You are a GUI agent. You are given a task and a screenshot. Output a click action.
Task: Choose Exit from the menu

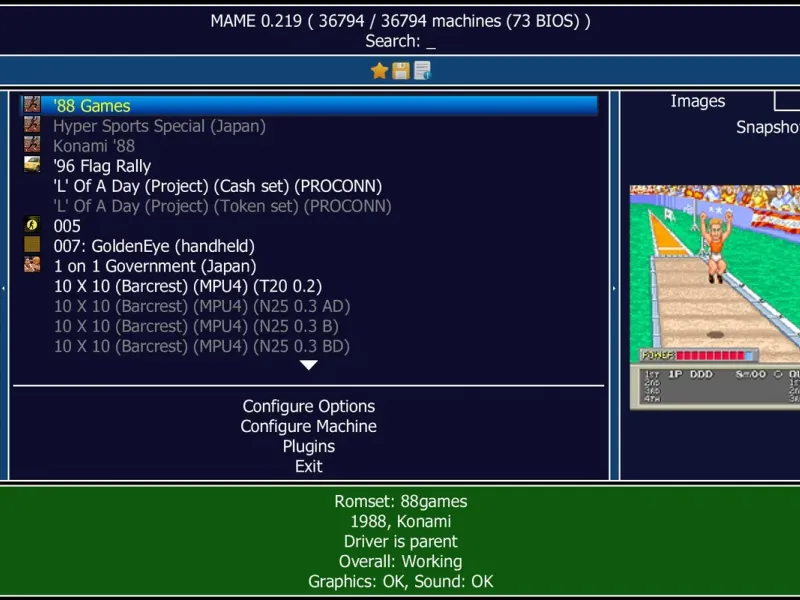coord(309,466)
